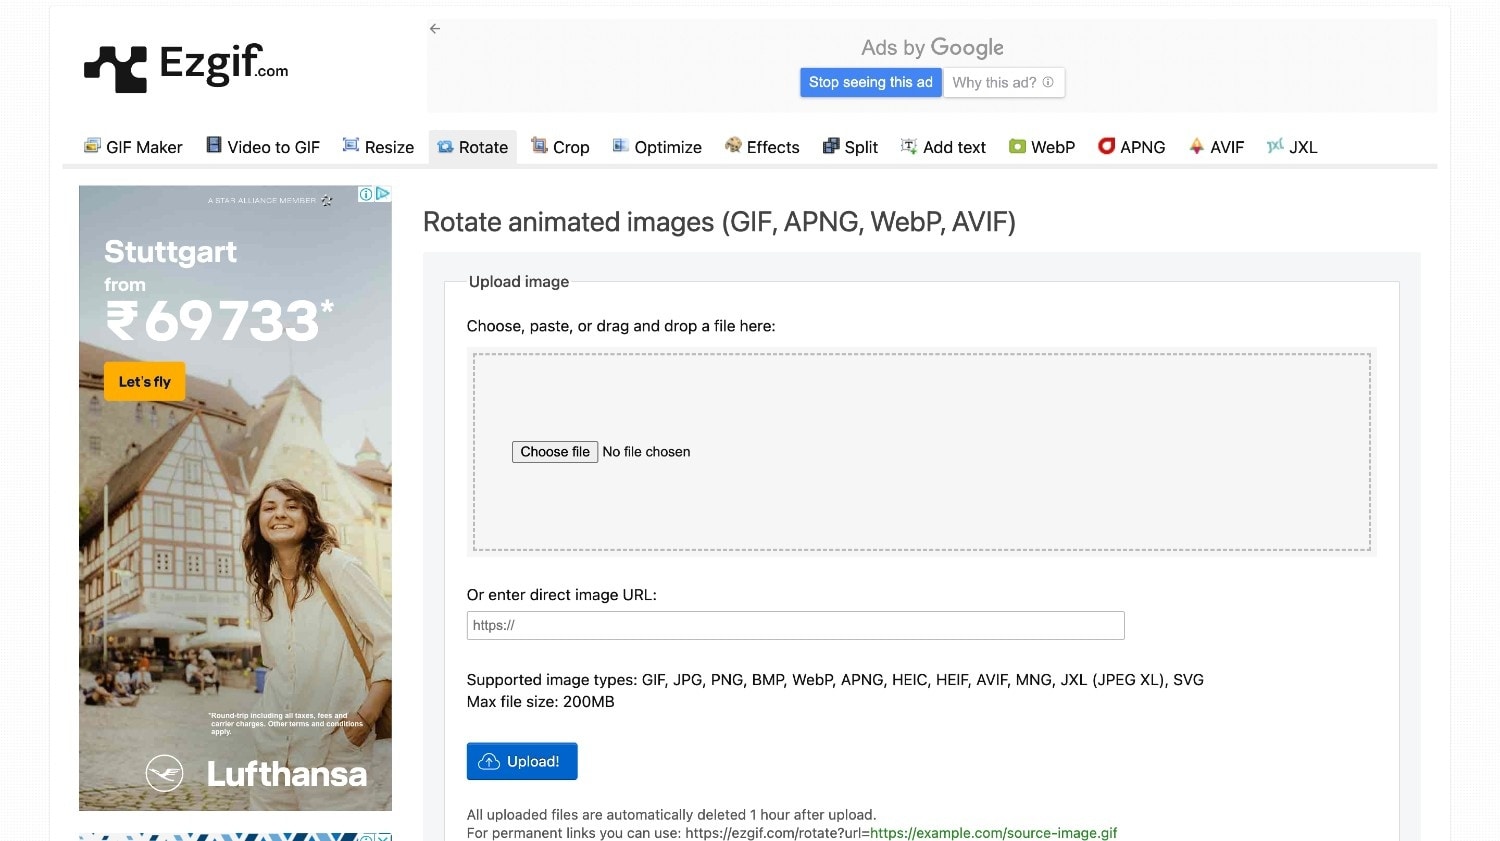Open the APNG menu item

(1132, 147)
